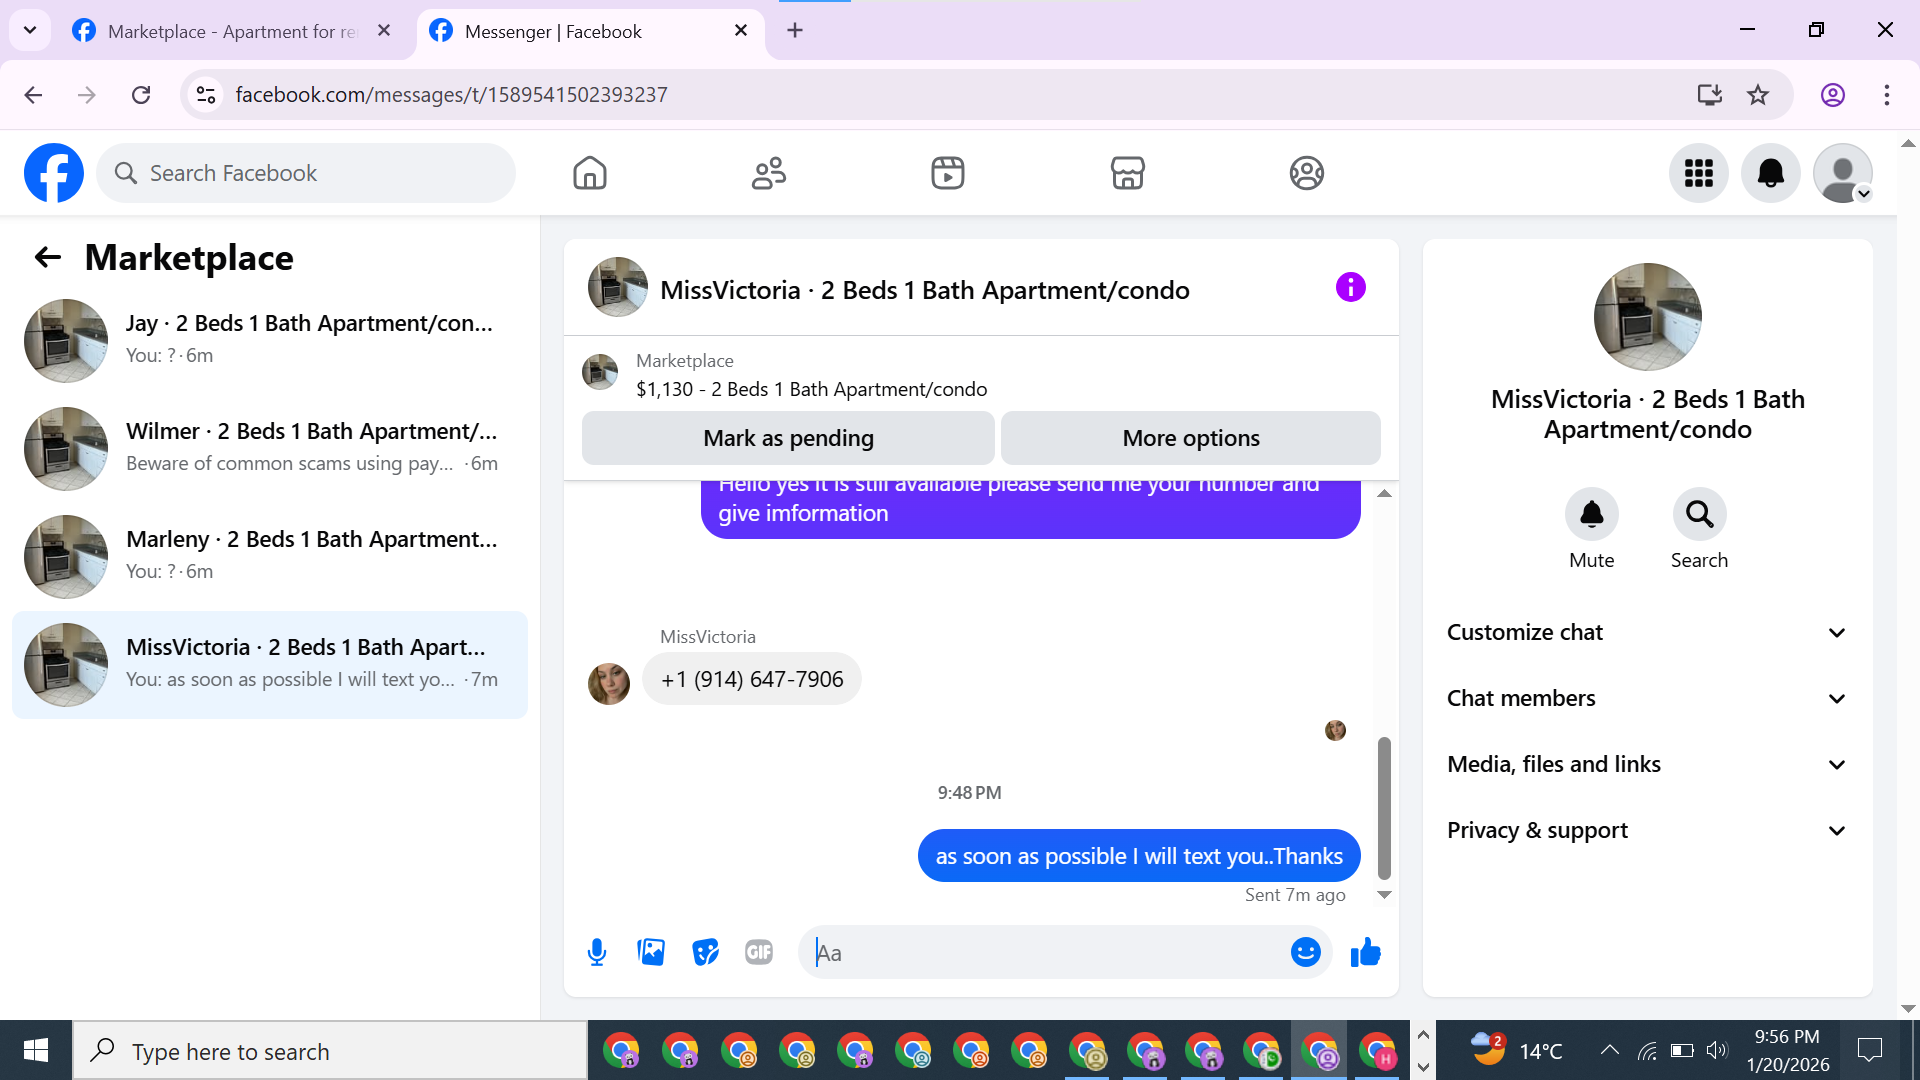
Task: Bookmark this page with star icon
Action: coord(1758,95)
